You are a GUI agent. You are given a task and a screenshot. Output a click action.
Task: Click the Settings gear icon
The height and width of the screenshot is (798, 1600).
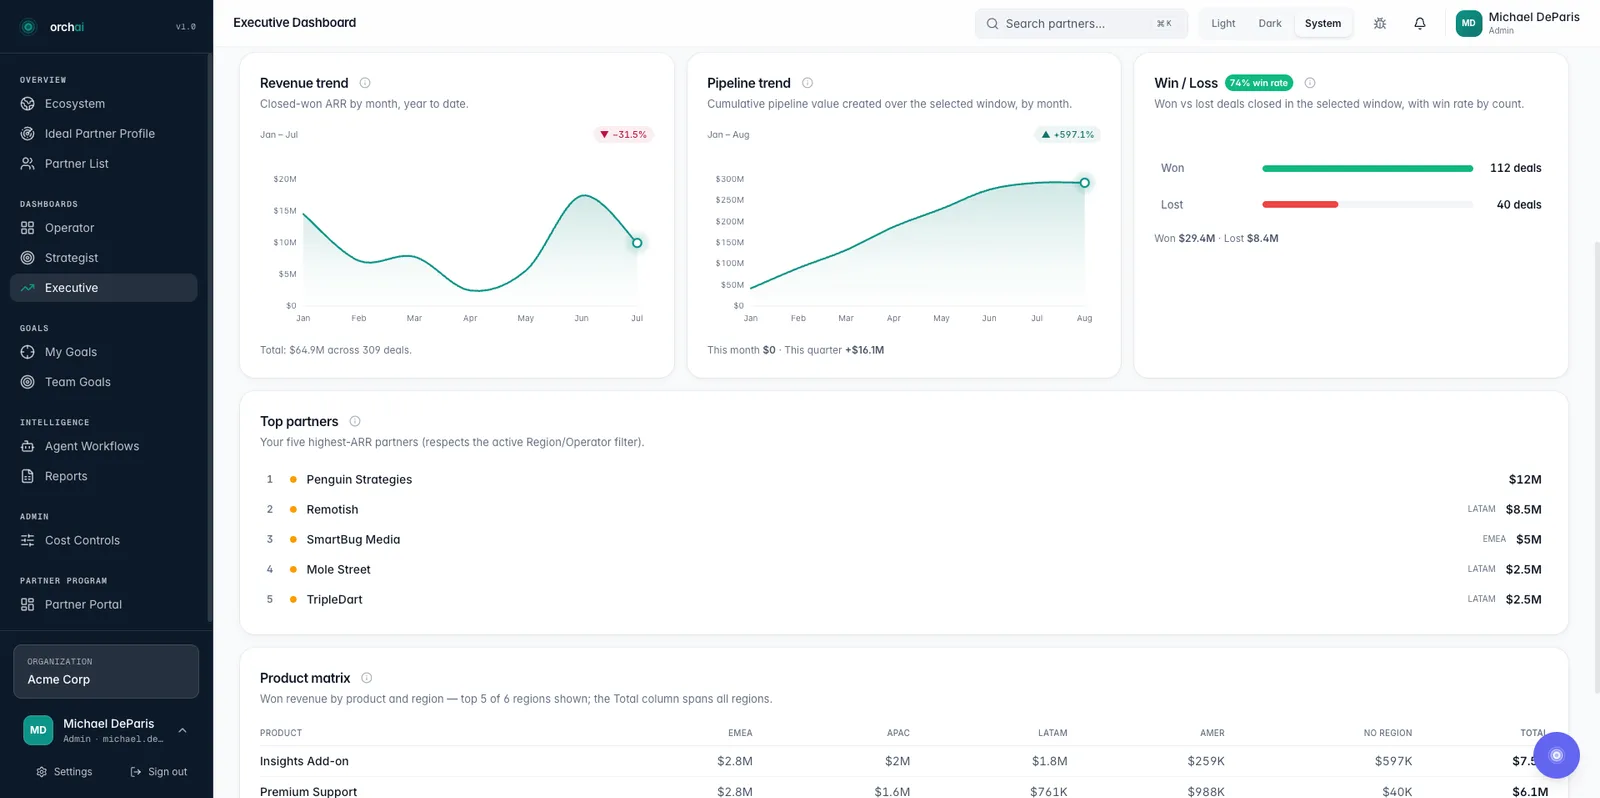[x=41, y=772]
